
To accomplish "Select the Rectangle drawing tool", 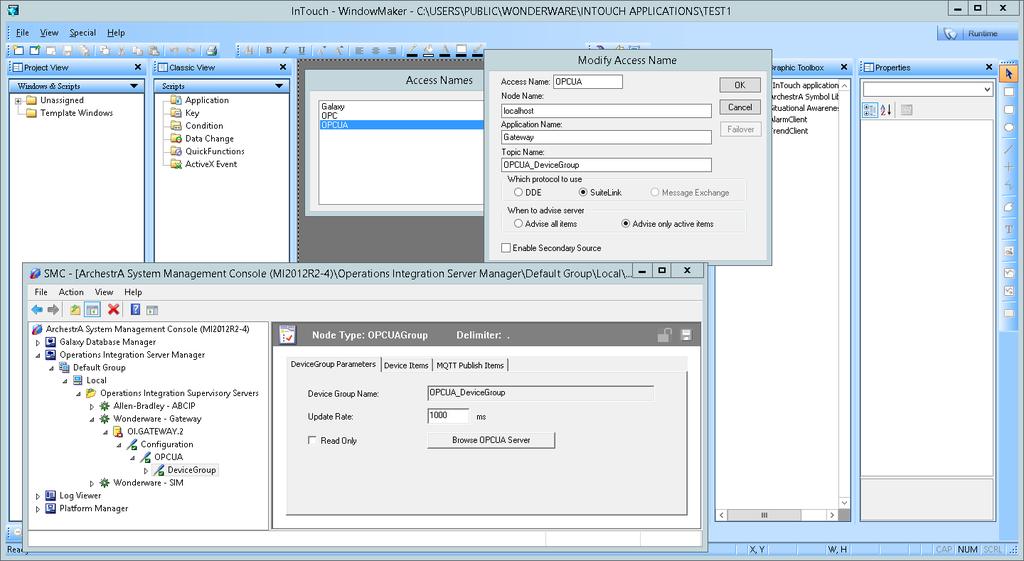I will tap(1009, 92).
